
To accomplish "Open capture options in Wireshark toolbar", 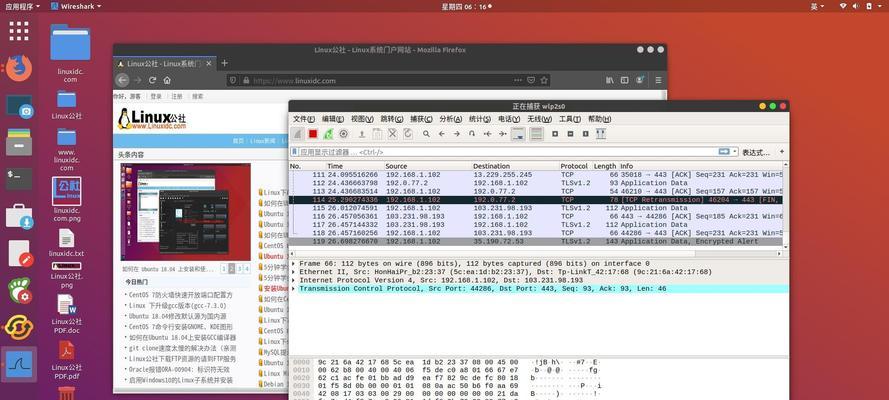I will [343, 134].
